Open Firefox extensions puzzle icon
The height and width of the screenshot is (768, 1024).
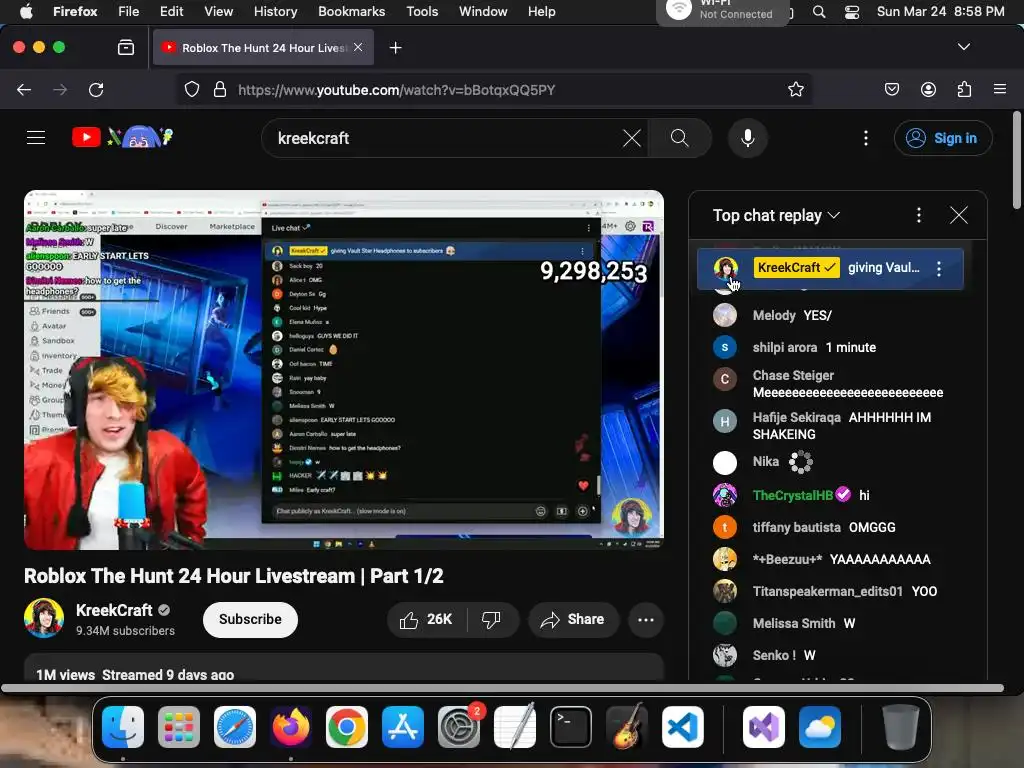(964, 89)
